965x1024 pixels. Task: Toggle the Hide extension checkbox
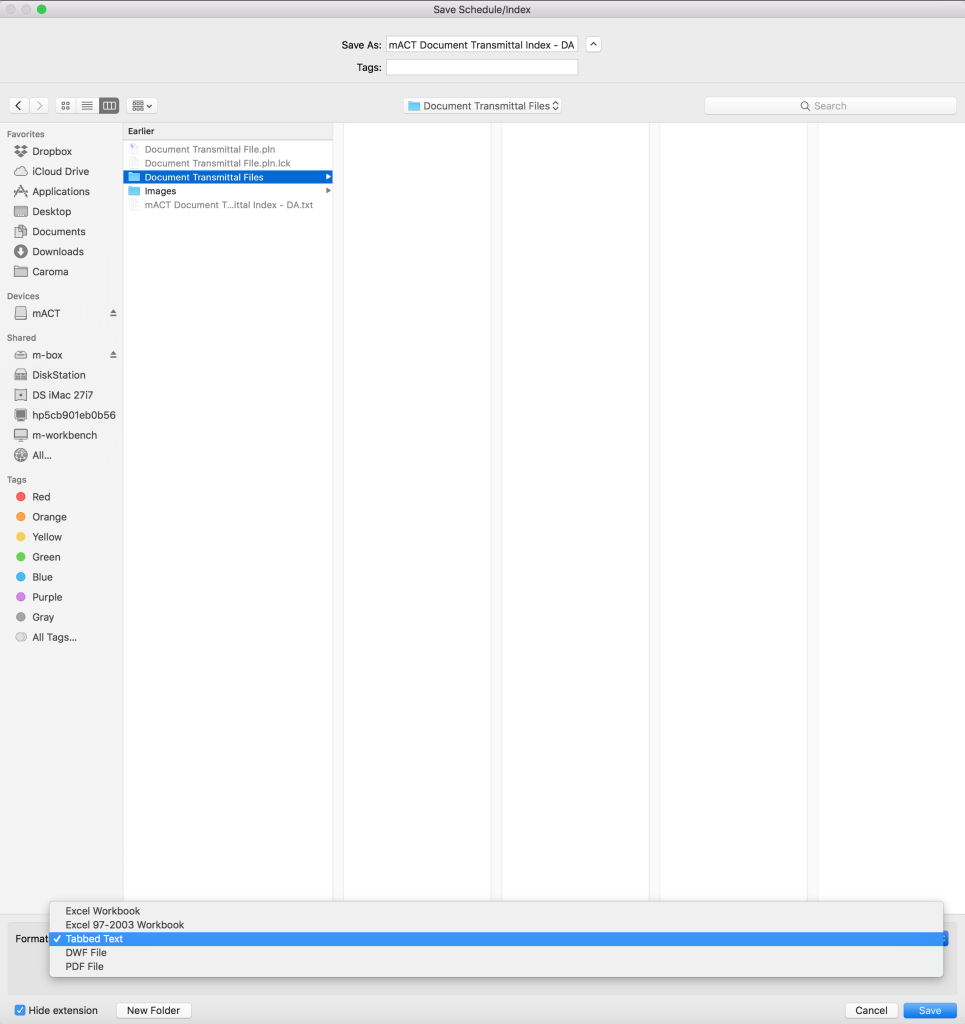click(x=20, y=1010)
